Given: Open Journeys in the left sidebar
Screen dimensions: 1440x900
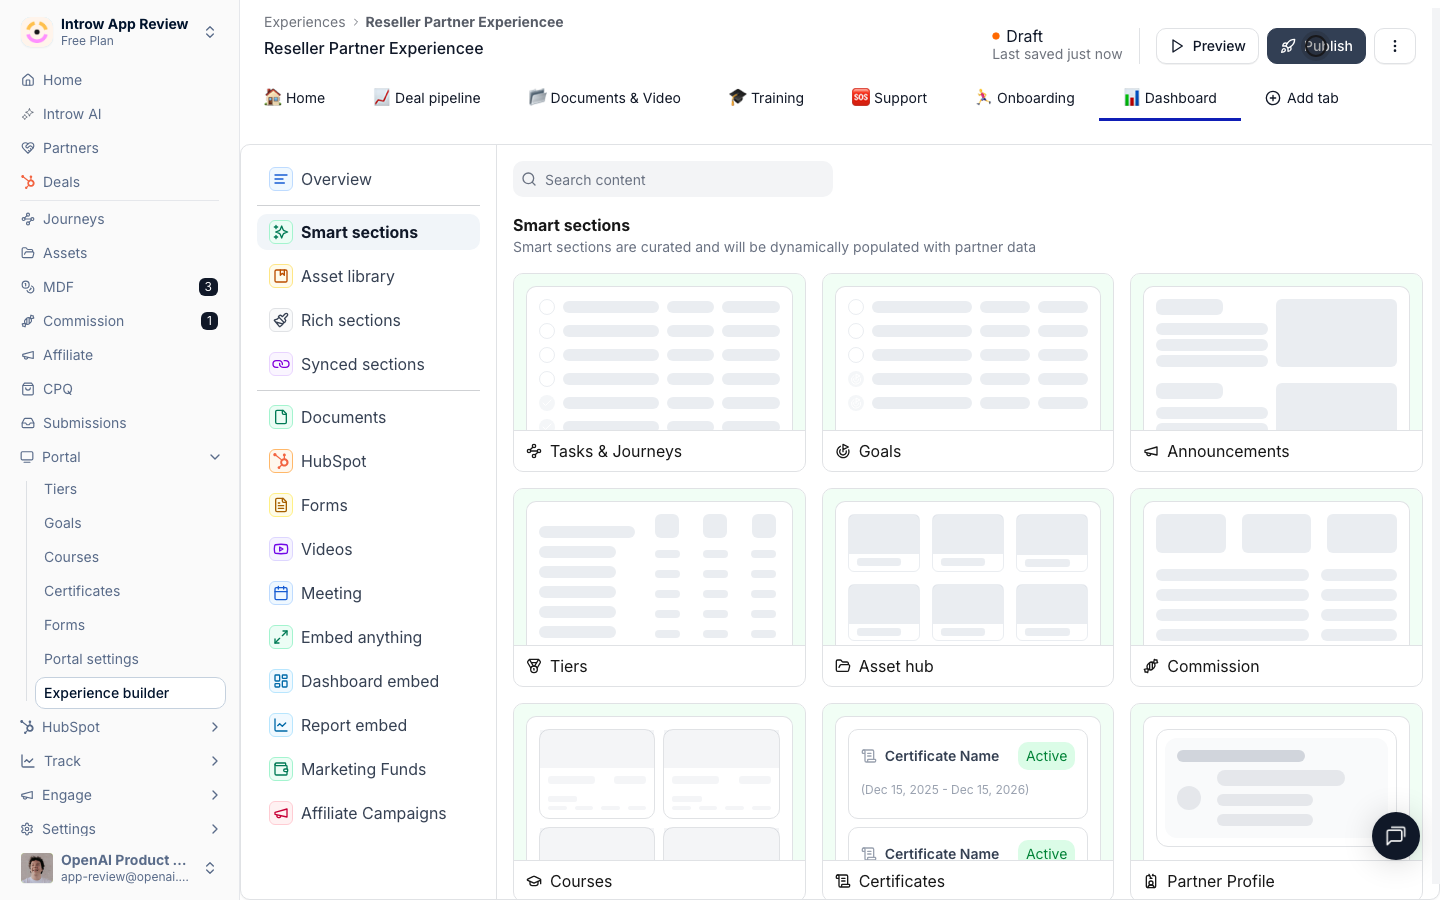Looking at the screenshot, I should point(74,219).
